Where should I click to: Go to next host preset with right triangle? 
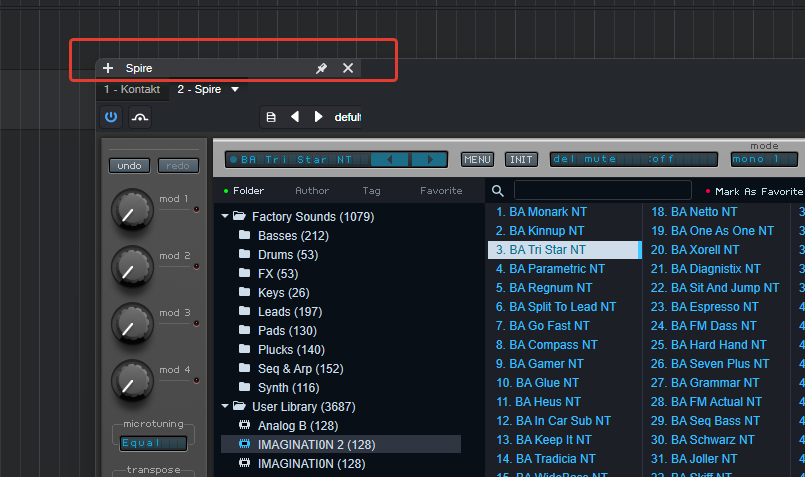(318, 117)
